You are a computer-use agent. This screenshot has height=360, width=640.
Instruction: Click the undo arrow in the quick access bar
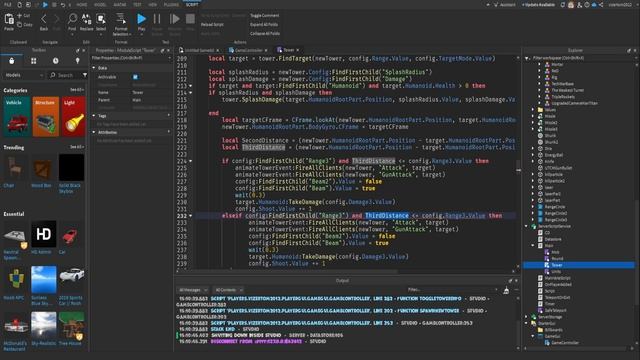point(63,5)
